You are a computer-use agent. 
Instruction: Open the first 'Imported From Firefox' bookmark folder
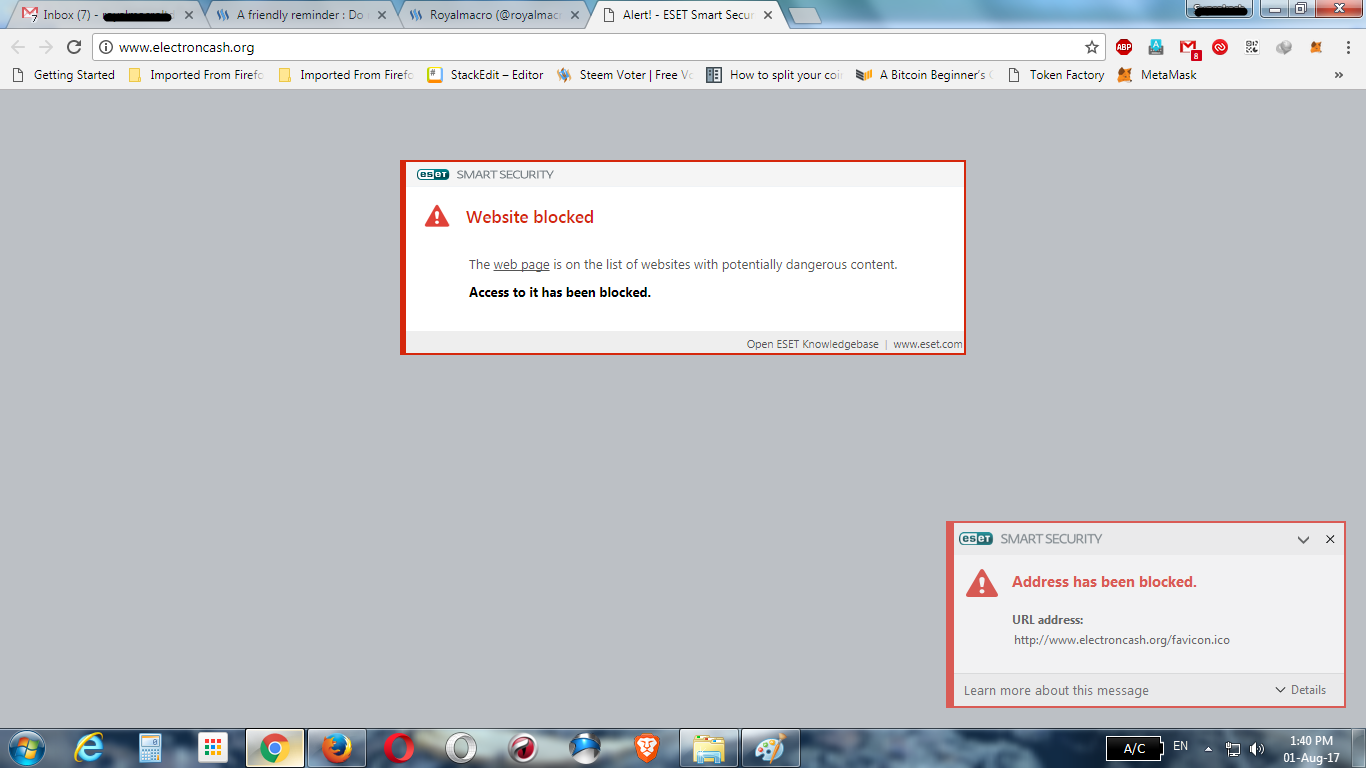point(196,75)
